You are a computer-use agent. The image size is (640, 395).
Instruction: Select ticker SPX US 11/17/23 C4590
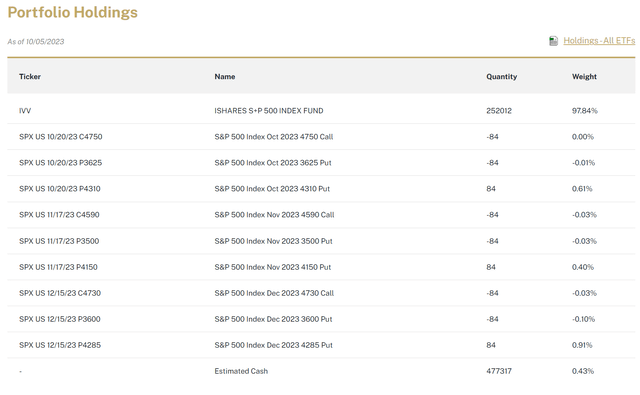59,215
